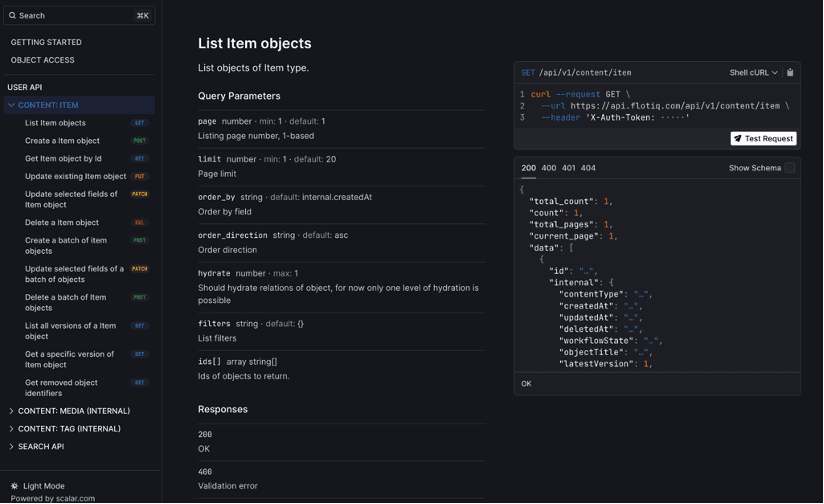
Task: Click the "latestVersion" JSON key
Action: click(x=598, y=364)
